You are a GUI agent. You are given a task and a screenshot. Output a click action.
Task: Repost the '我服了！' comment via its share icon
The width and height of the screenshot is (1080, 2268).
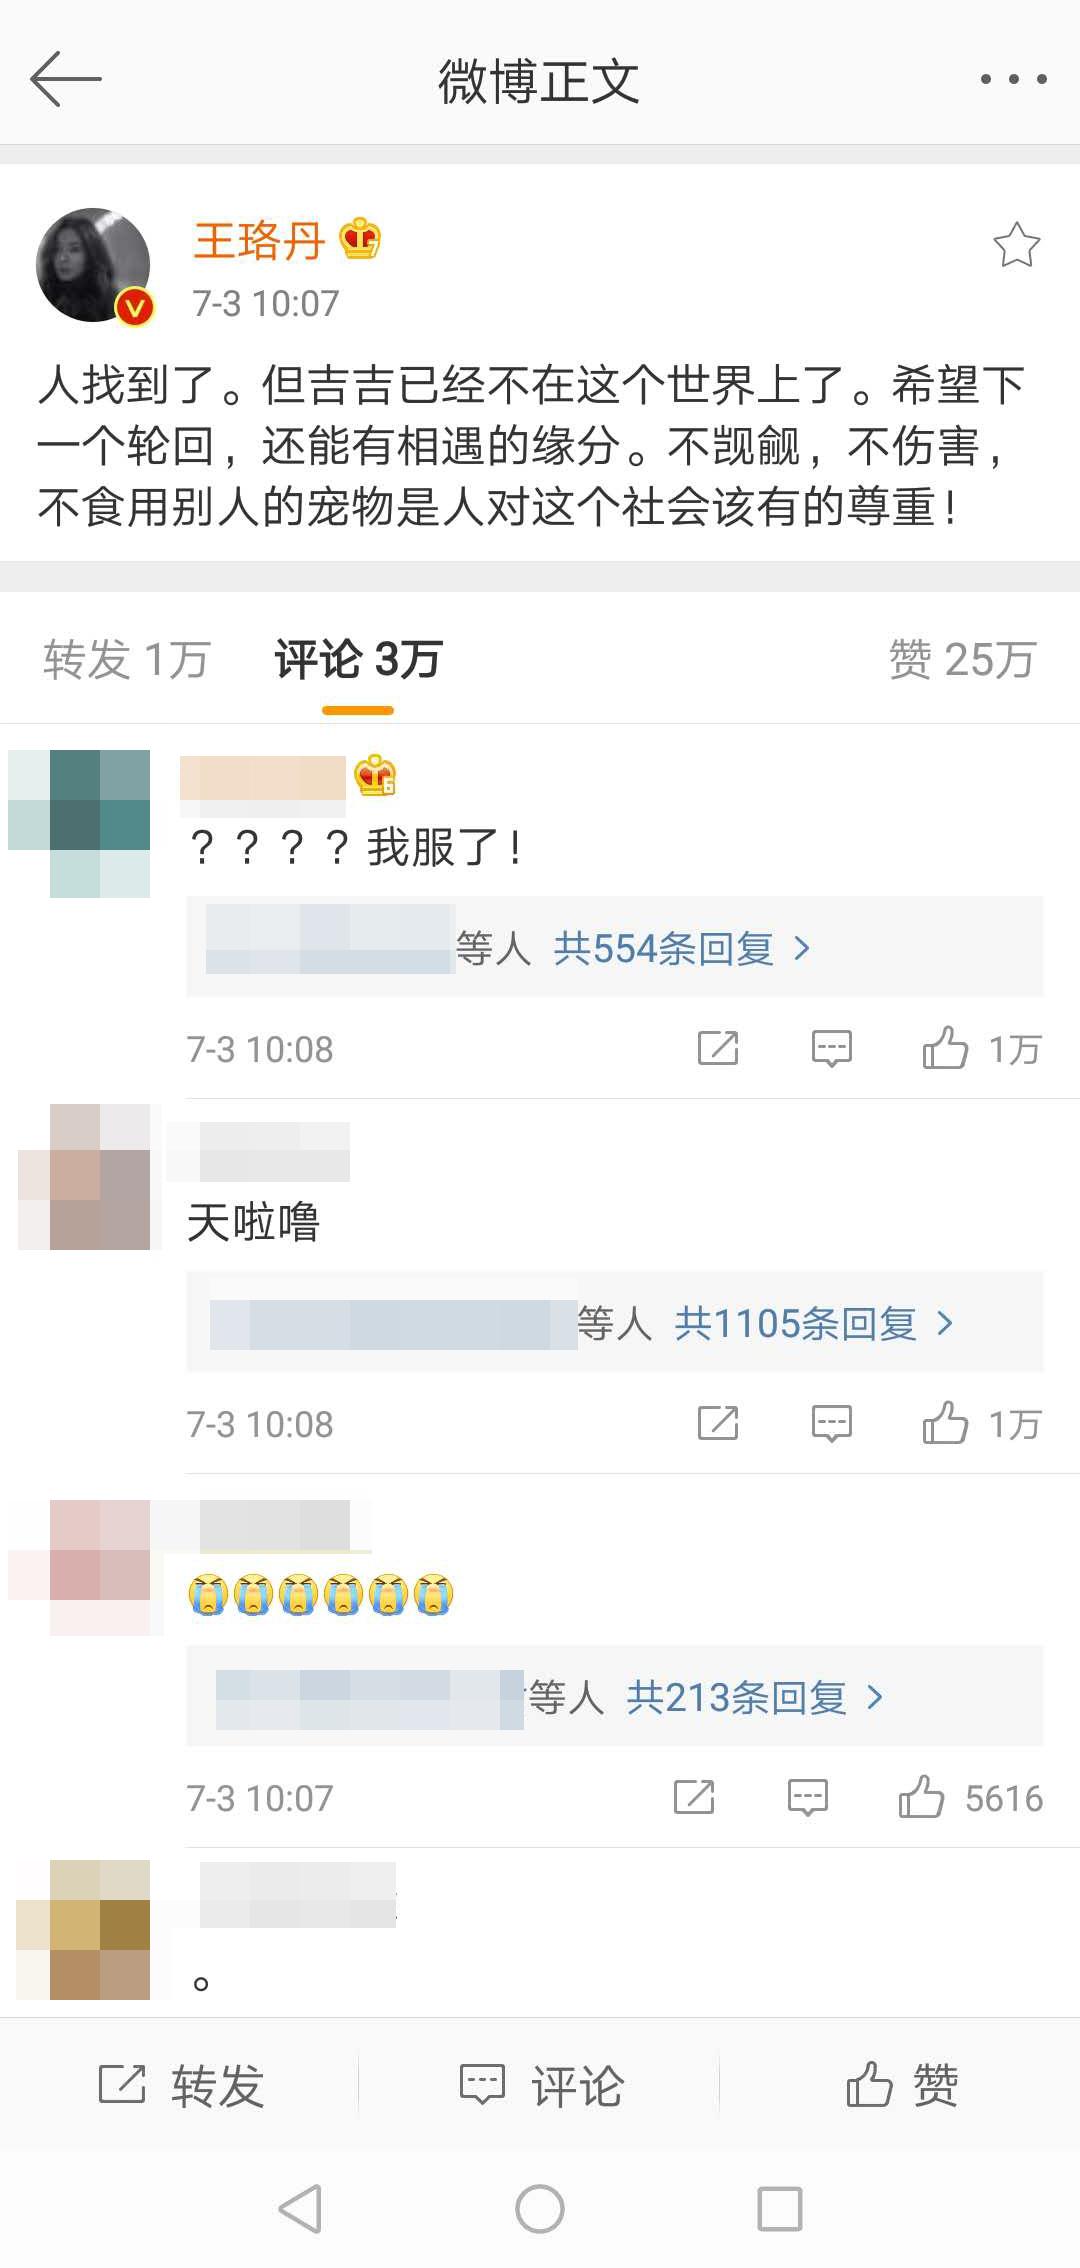pyautogui.click(x=718, y=1048)
